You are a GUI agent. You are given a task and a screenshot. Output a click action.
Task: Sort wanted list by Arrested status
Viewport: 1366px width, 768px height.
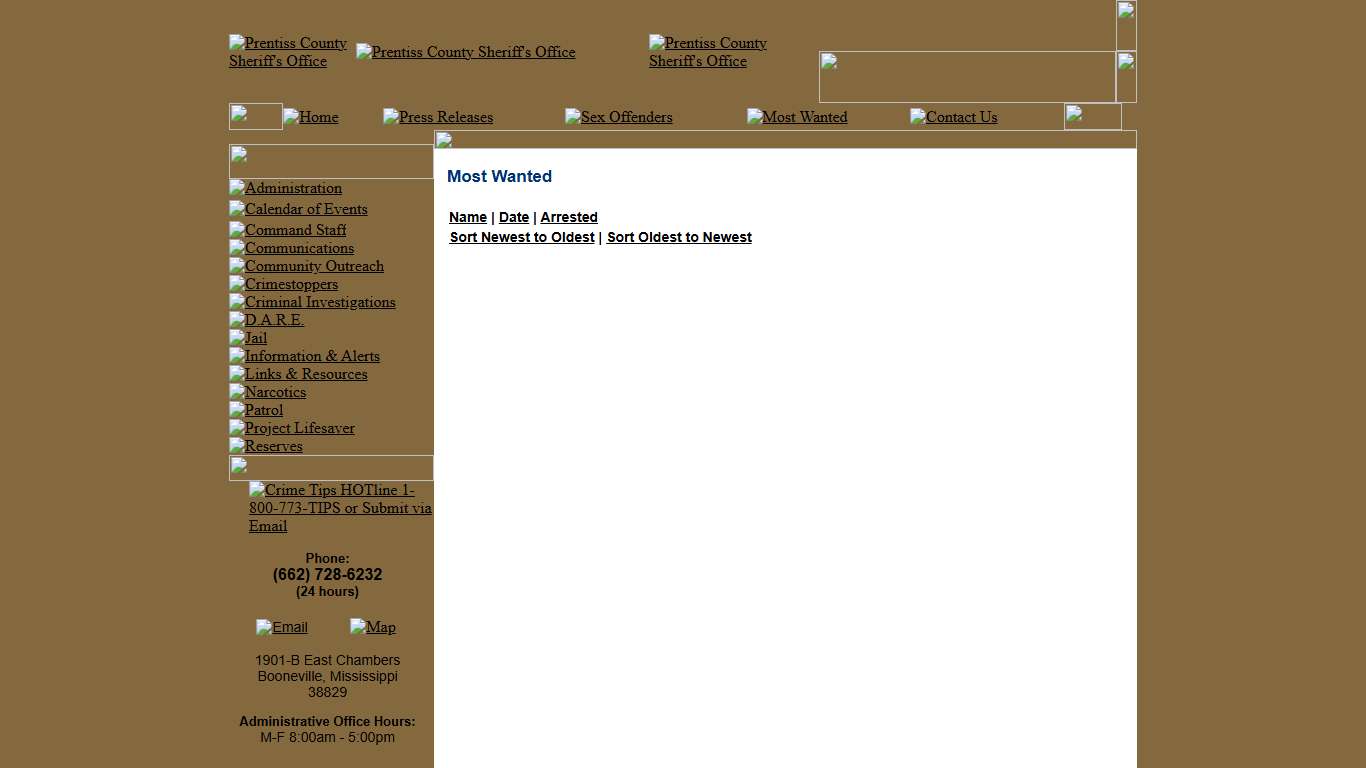tap(569, 217)
